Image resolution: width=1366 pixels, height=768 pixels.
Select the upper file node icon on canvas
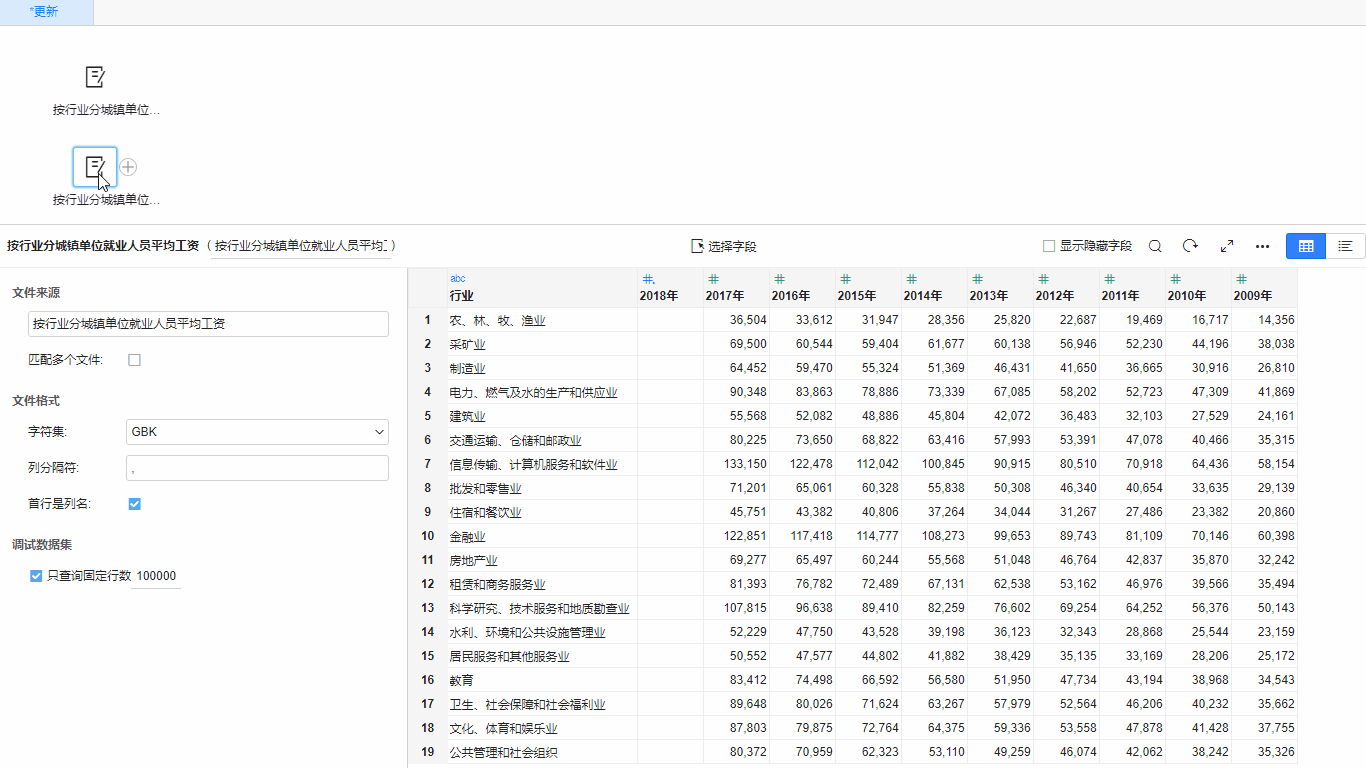coord(95,77)
